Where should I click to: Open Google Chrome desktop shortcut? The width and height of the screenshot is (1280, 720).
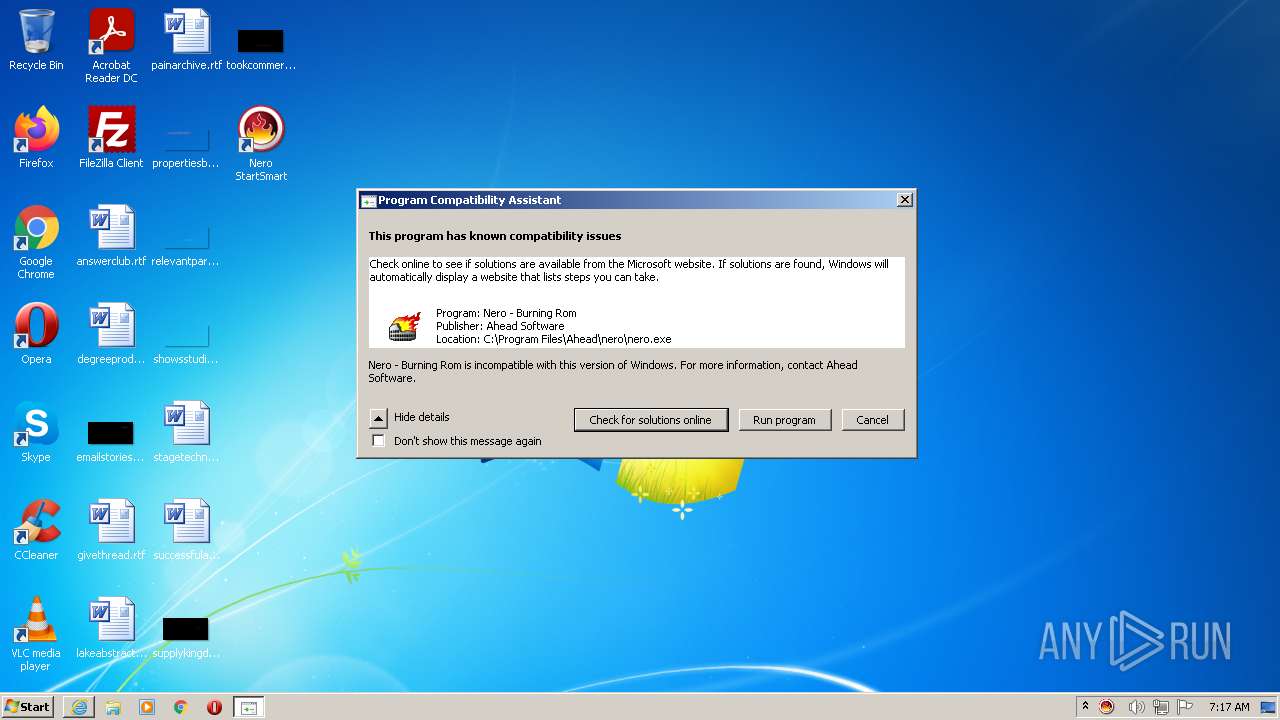point(36,242)
